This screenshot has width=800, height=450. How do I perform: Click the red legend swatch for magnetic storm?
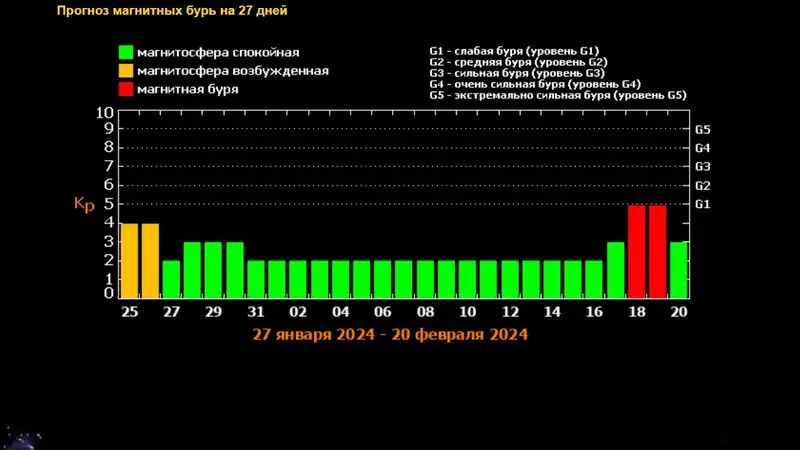(126, 90)
